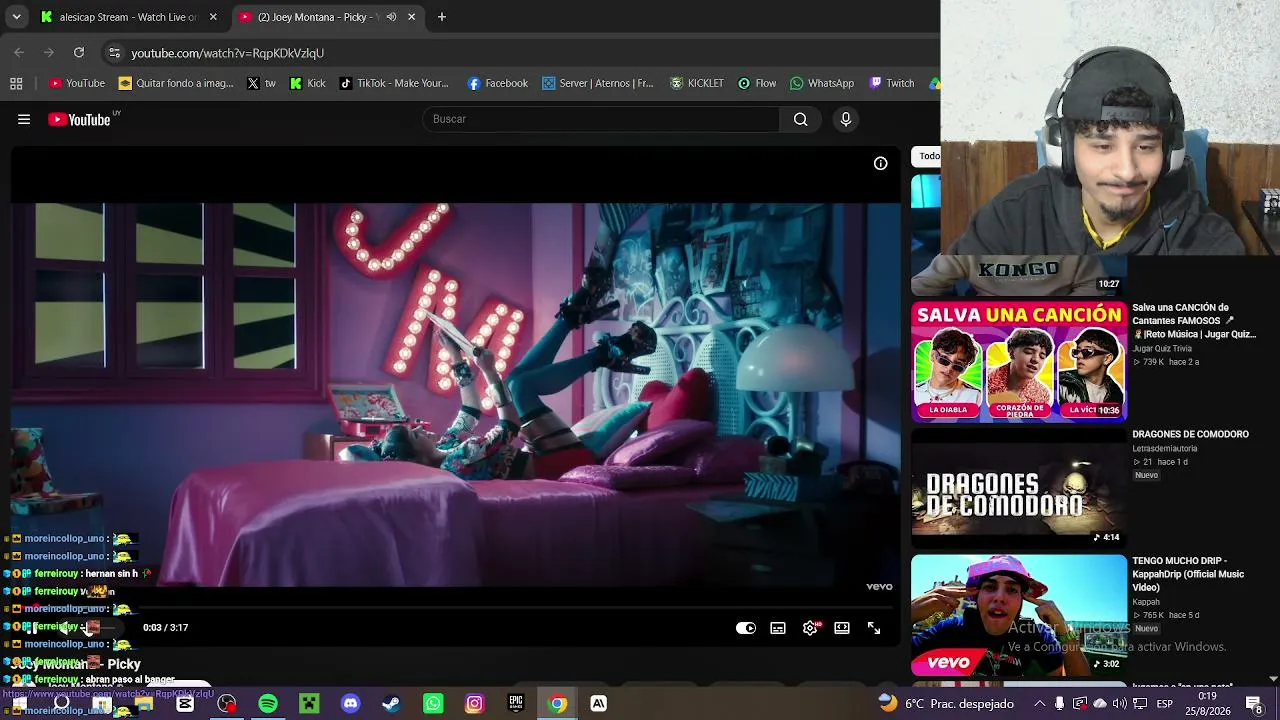Mute the YouTube tab via its speaker icon
The height and width of the screenshot is (720, 1280).
pos(391,17)
